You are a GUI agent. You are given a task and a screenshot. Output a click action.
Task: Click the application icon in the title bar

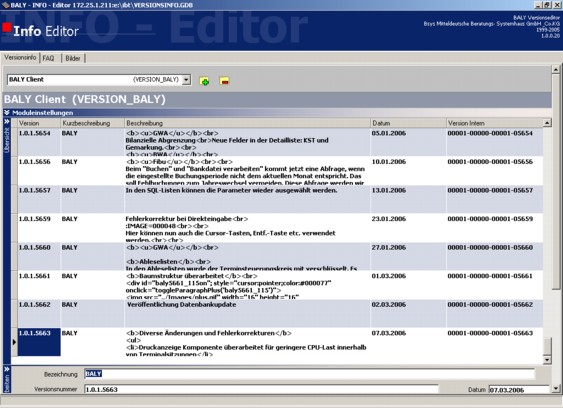click(x=5, y=5)
